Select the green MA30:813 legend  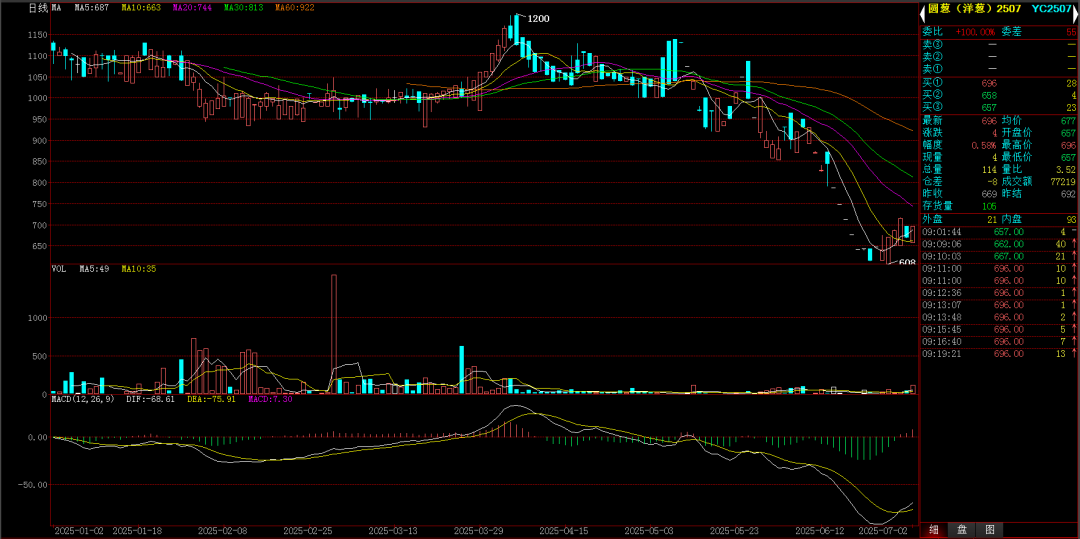(243, 8)
